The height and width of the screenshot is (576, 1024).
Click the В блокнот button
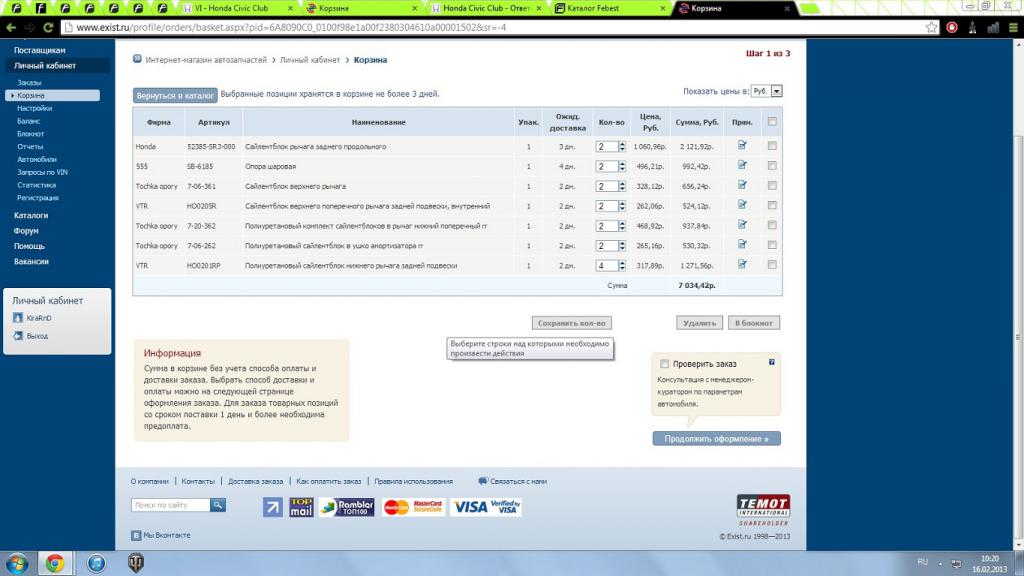(x=754, y=323)
